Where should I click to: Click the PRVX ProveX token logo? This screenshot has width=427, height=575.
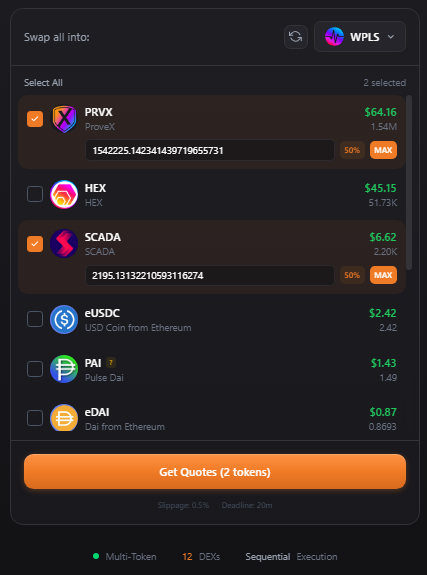tap(64, 119)
